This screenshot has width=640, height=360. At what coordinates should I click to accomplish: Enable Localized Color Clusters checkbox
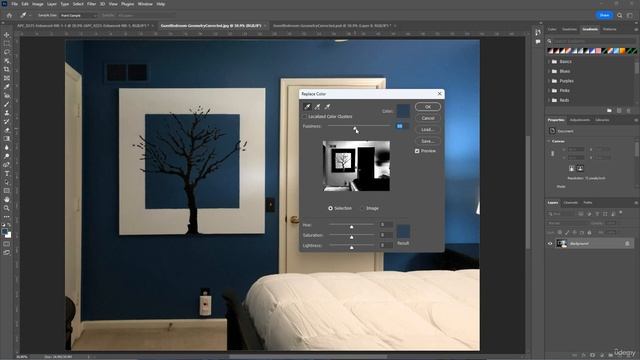[305, 117]
